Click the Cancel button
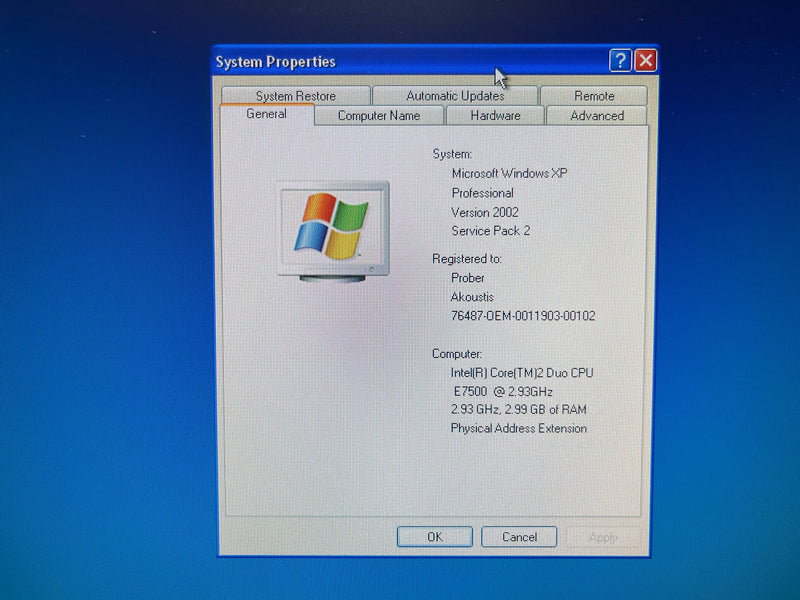 coord(519,537)
